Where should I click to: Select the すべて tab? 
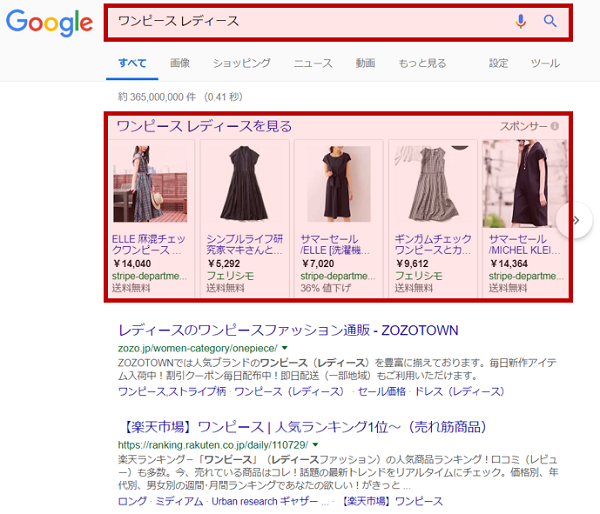click(132, 63)
